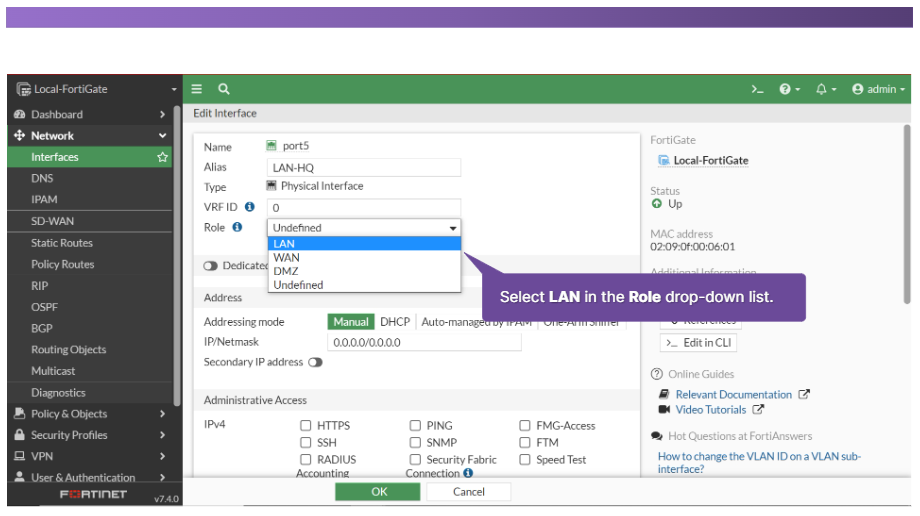The image size is (920, 516).
Task: Click the Alias input field
Action: [364, 167]
